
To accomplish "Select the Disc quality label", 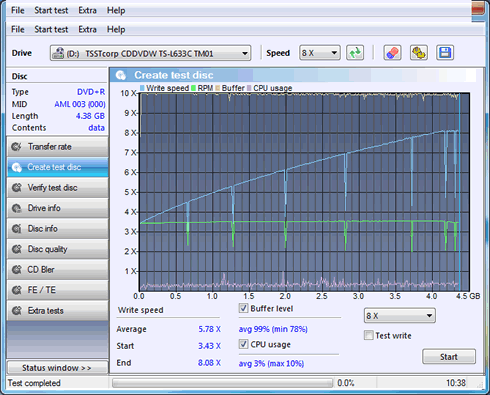I will (x=47, y=249).
